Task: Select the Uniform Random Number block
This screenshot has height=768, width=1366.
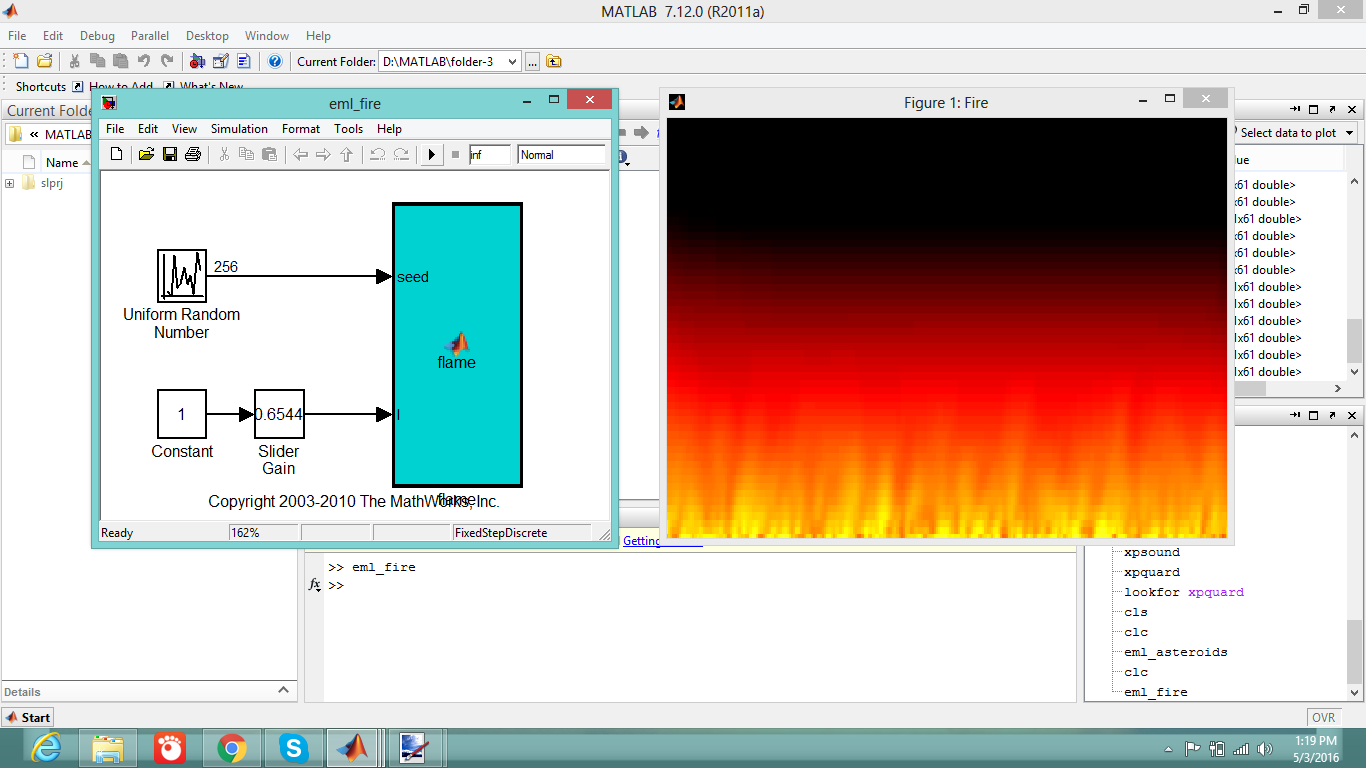Action: (x=182, y=276)
